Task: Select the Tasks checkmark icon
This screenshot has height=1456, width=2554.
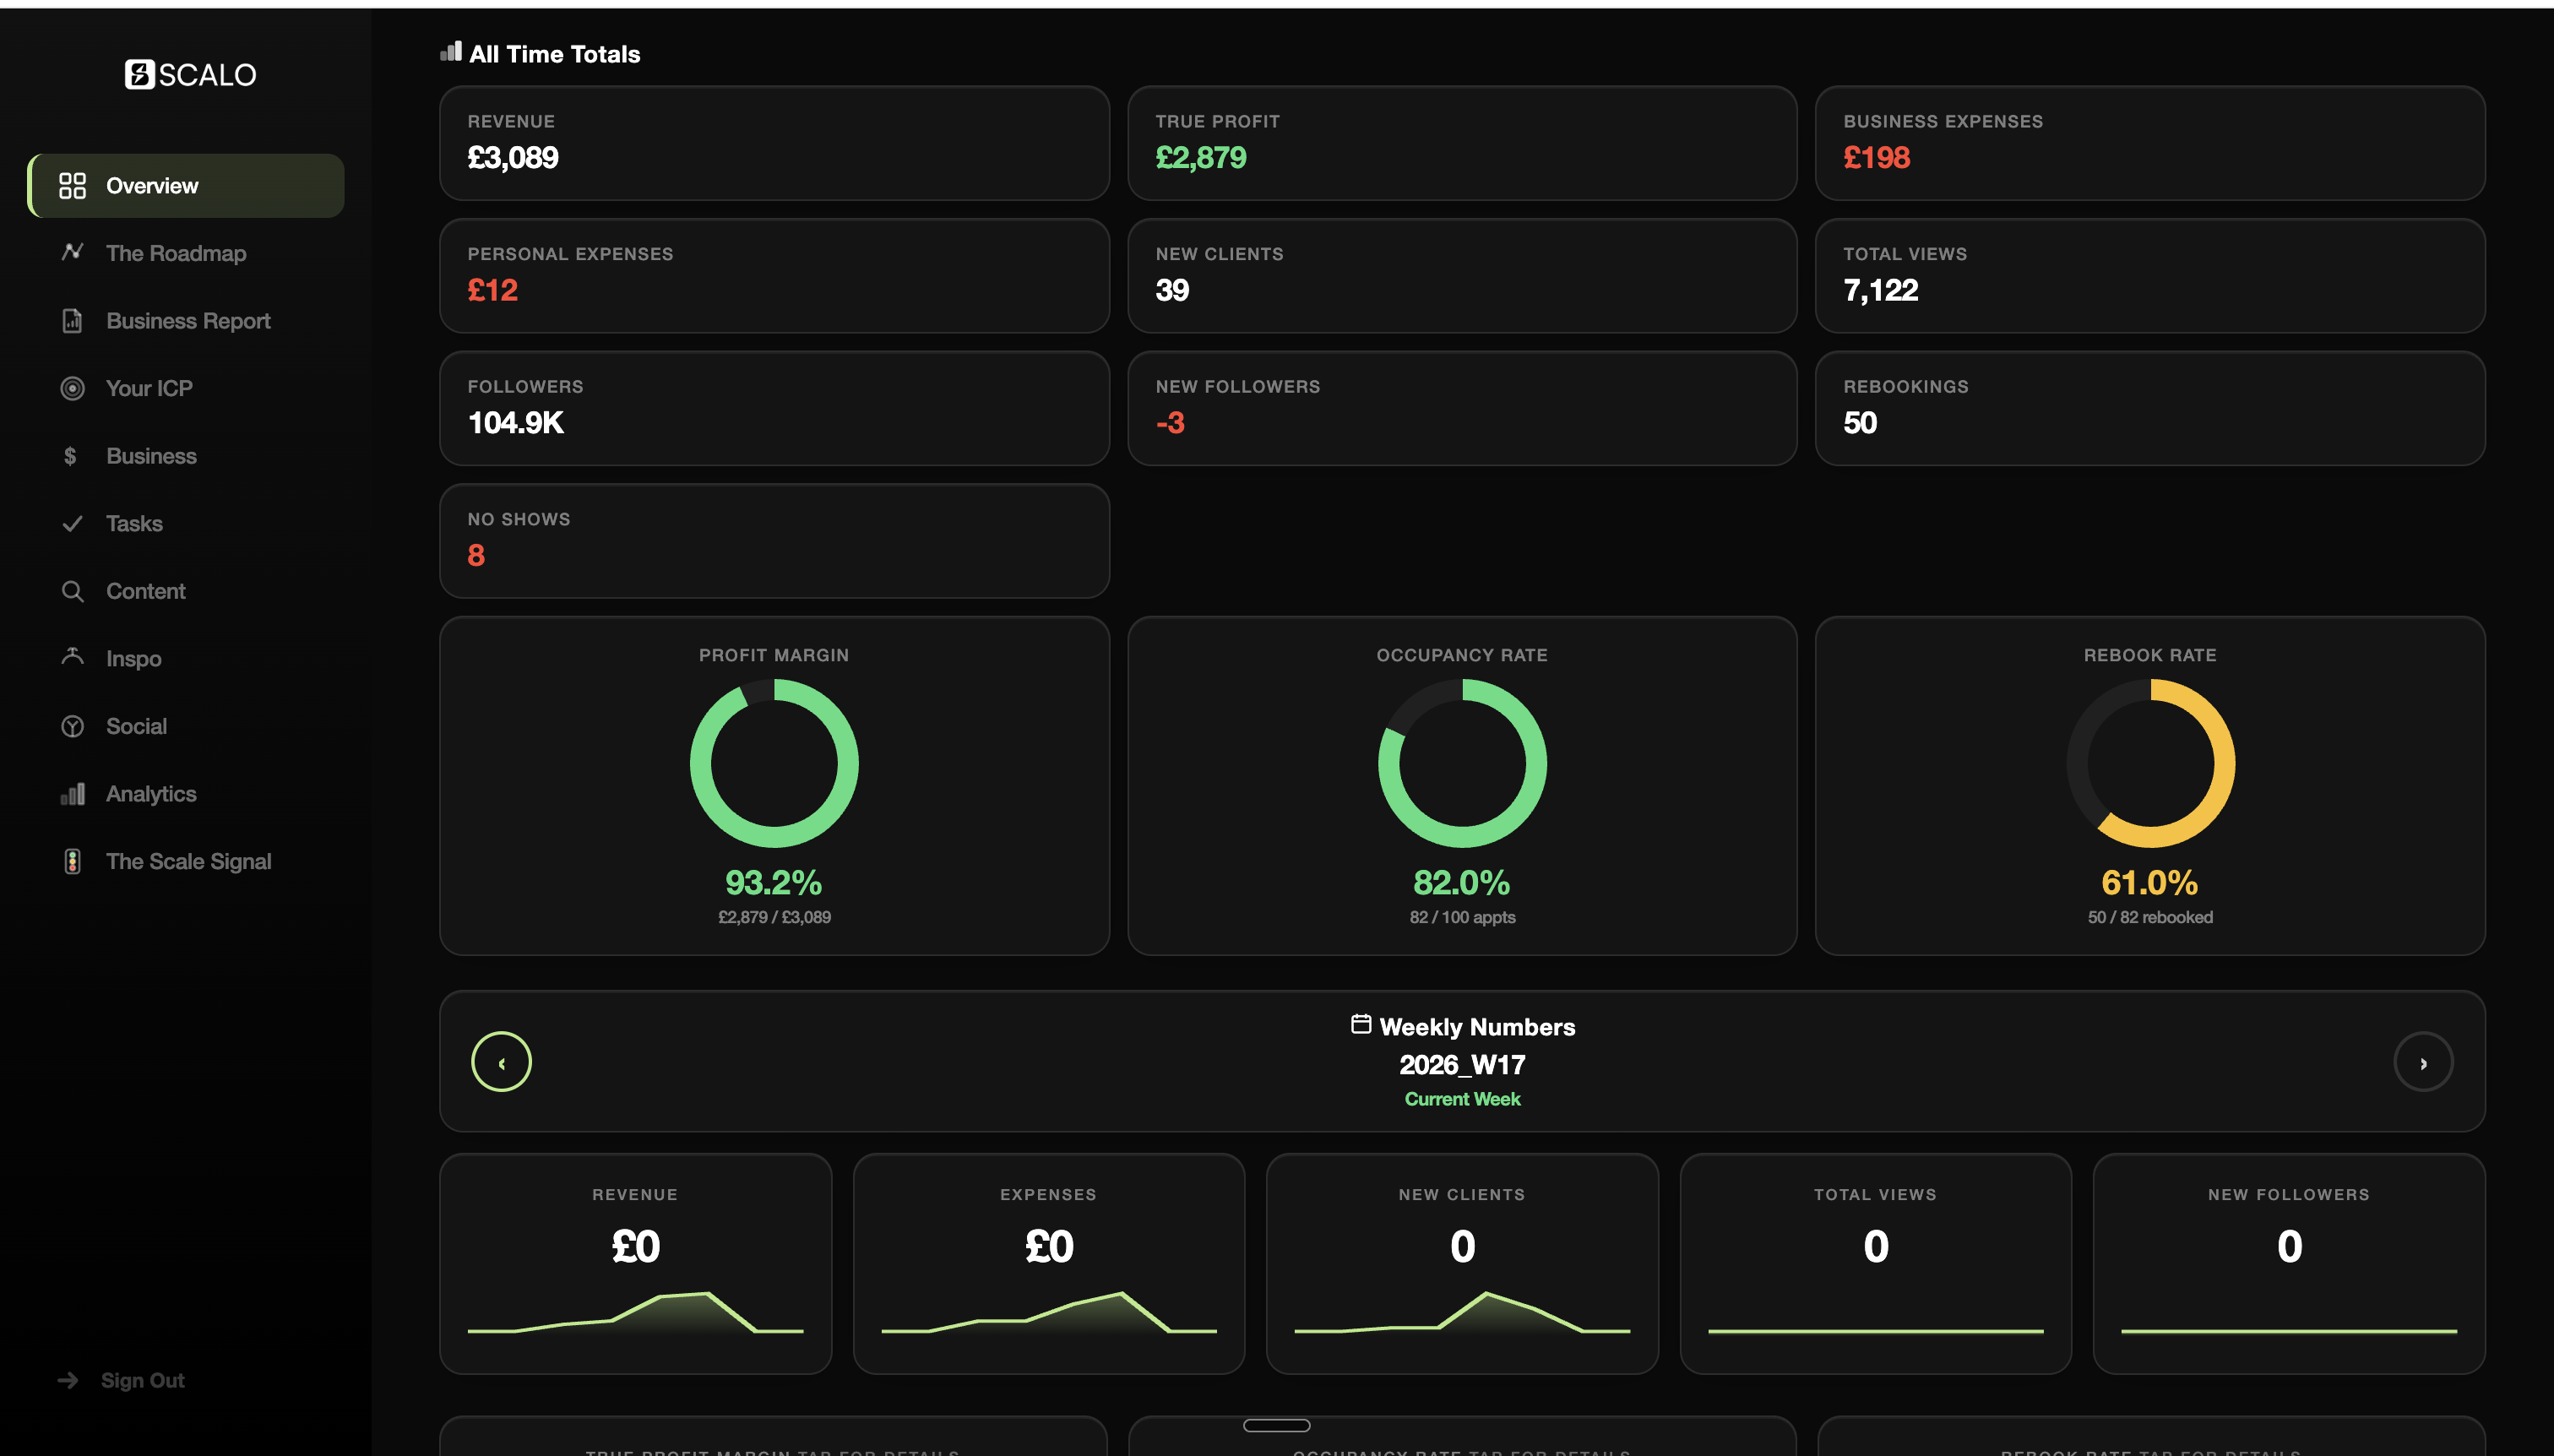Action: click(72, 523)
